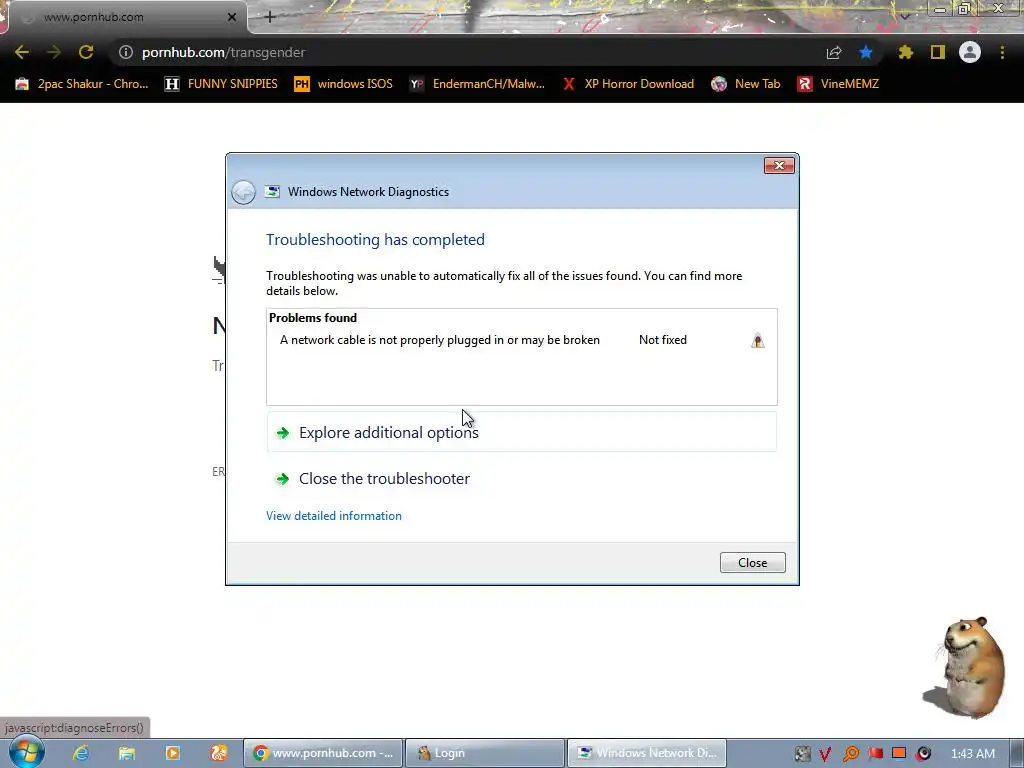Click the orange square tray icon
The image size is (1024, 768).
point(899,753)
